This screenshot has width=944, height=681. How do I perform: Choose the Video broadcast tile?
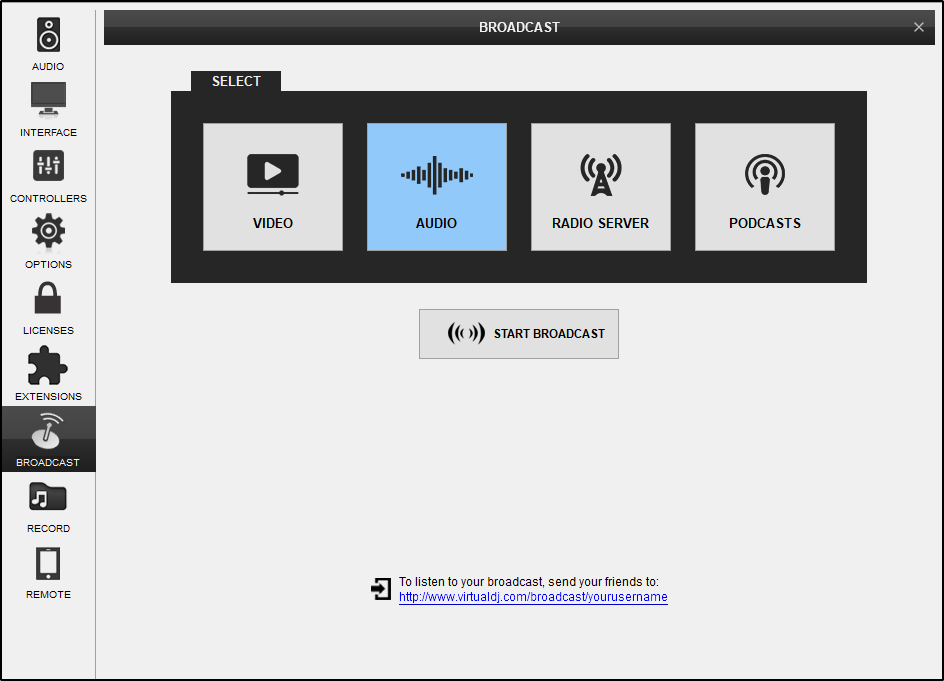(273, 187)
